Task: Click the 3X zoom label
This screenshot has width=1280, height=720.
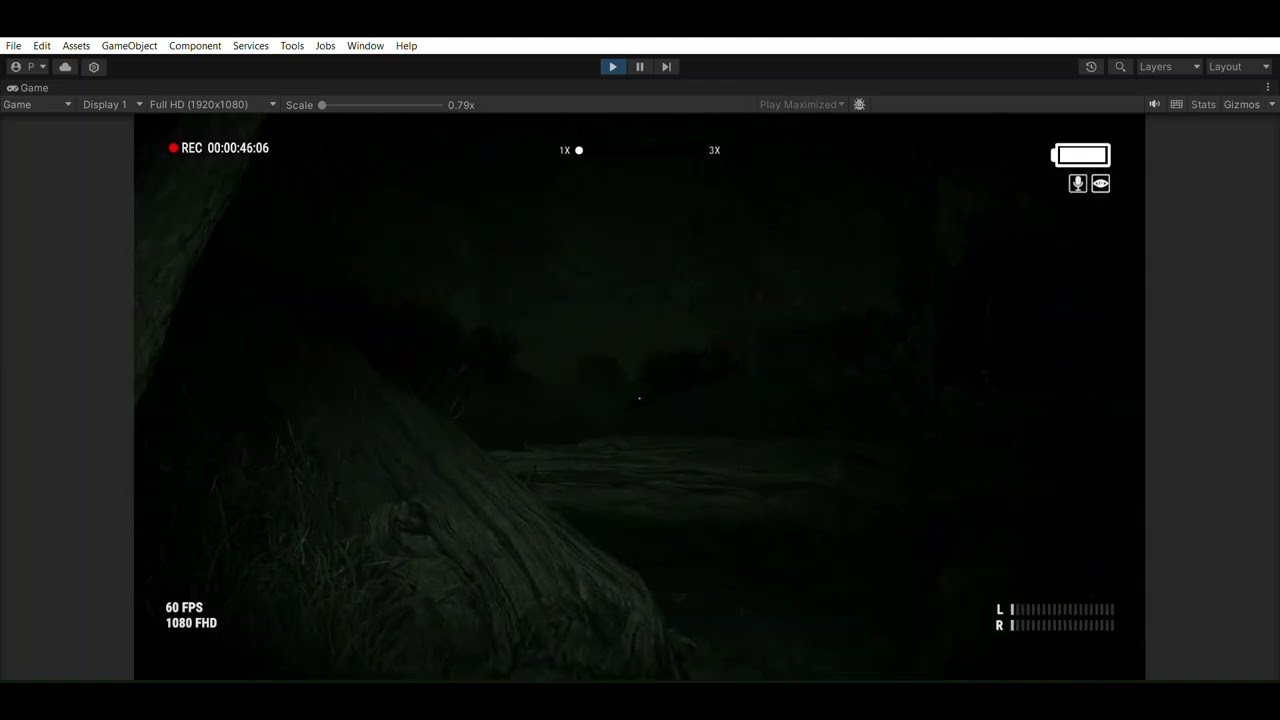Action: [x=714, y=150]
